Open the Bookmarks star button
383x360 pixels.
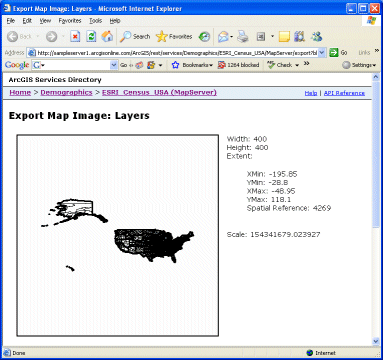coord(192,65)
